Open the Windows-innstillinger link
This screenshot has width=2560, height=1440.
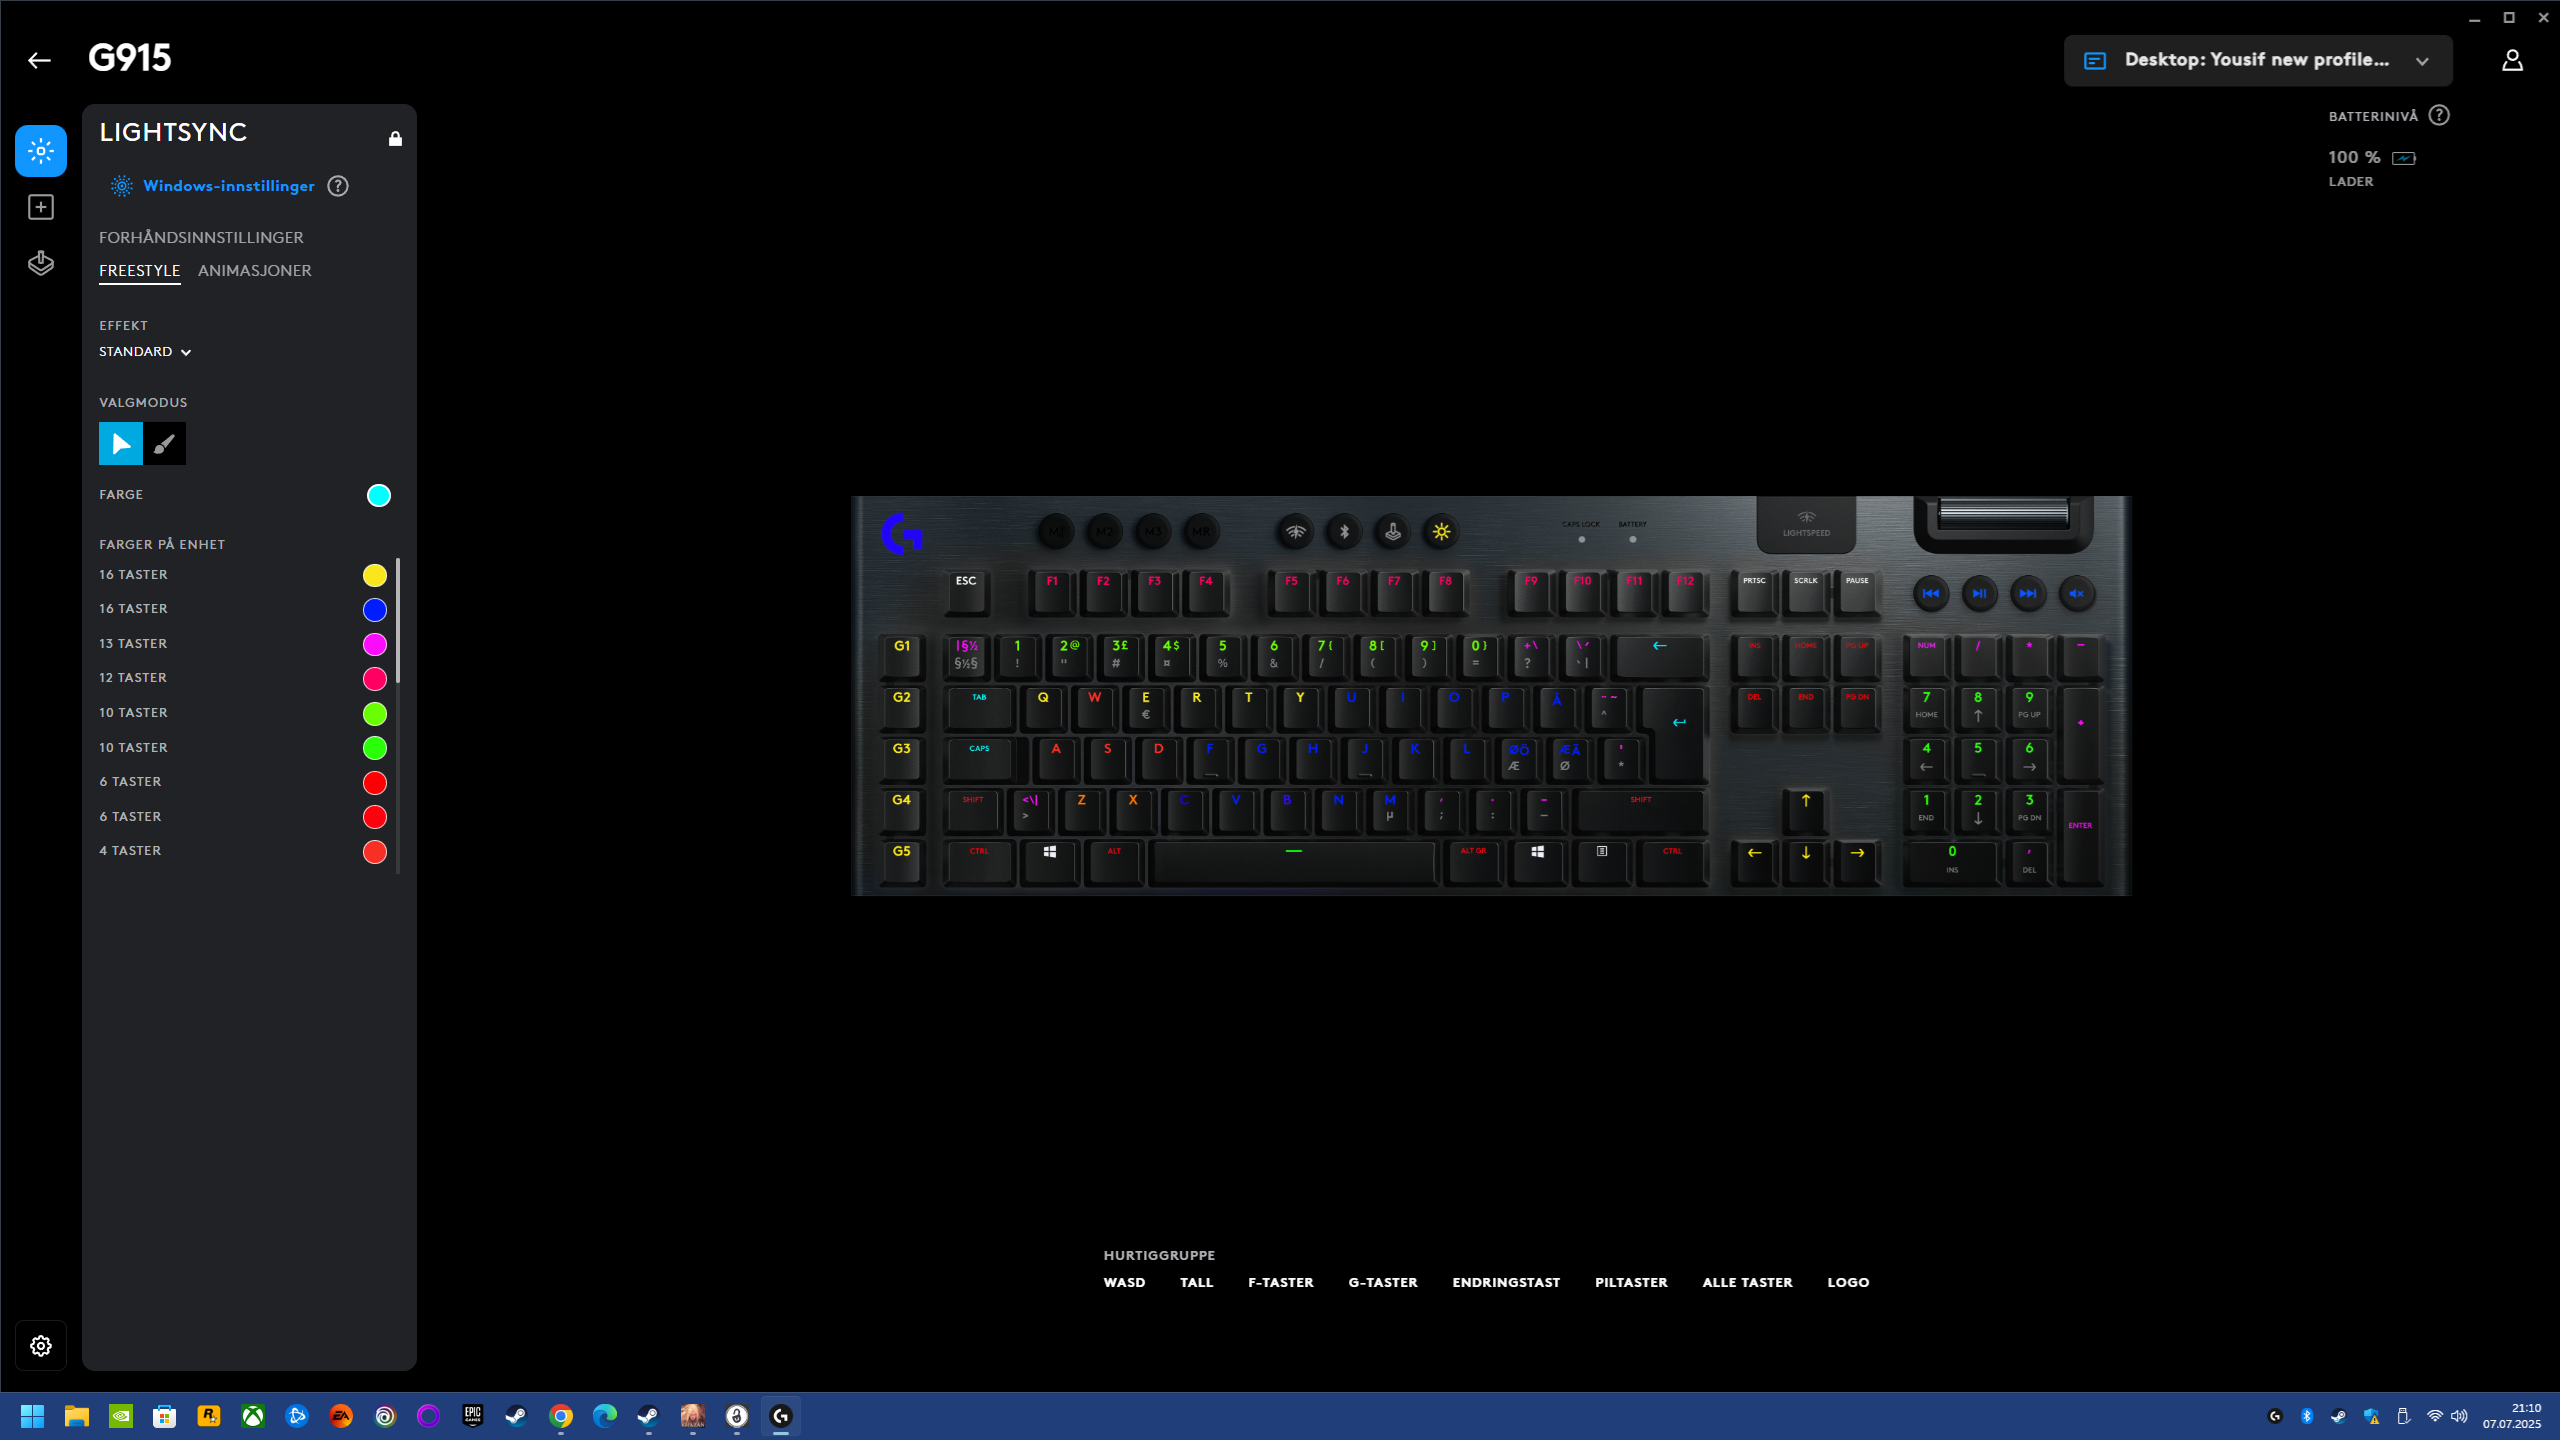(x=229, y=186)
